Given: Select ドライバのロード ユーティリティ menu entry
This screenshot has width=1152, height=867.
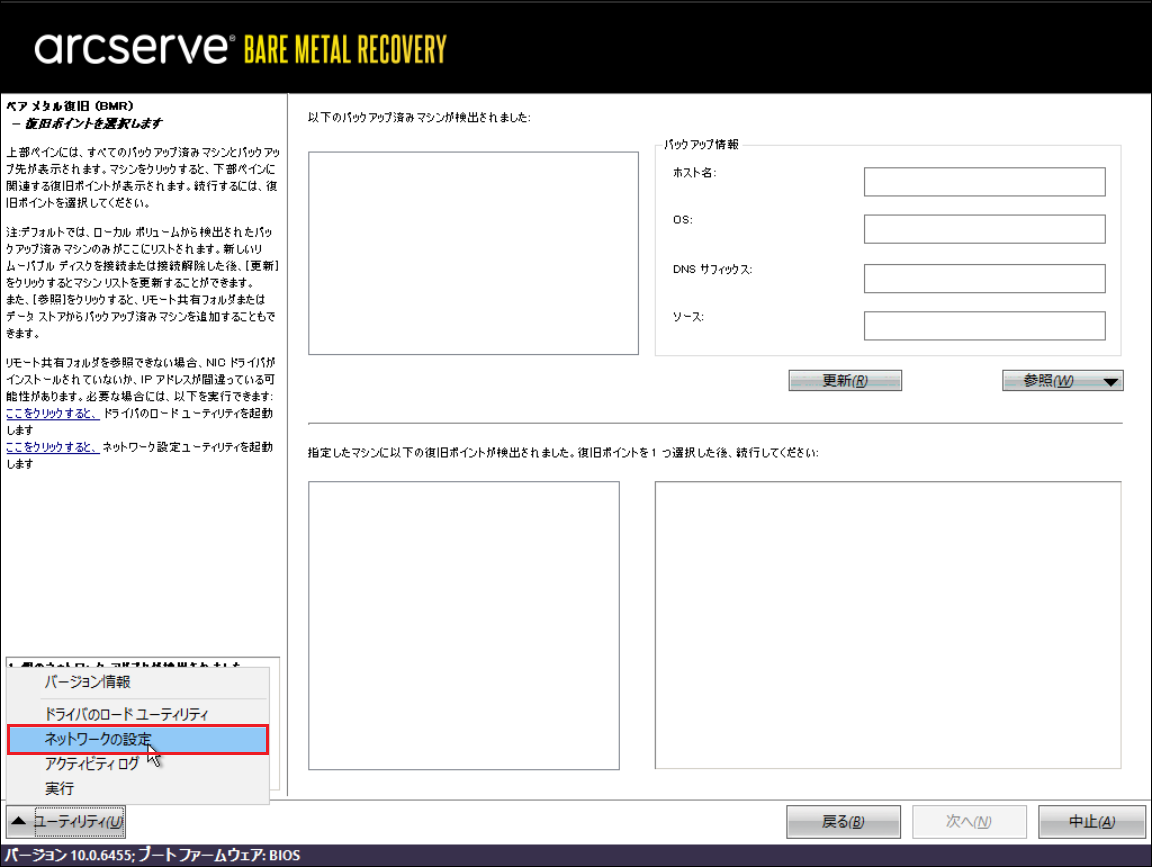Looking at the screenshot, I should point(126,714).
